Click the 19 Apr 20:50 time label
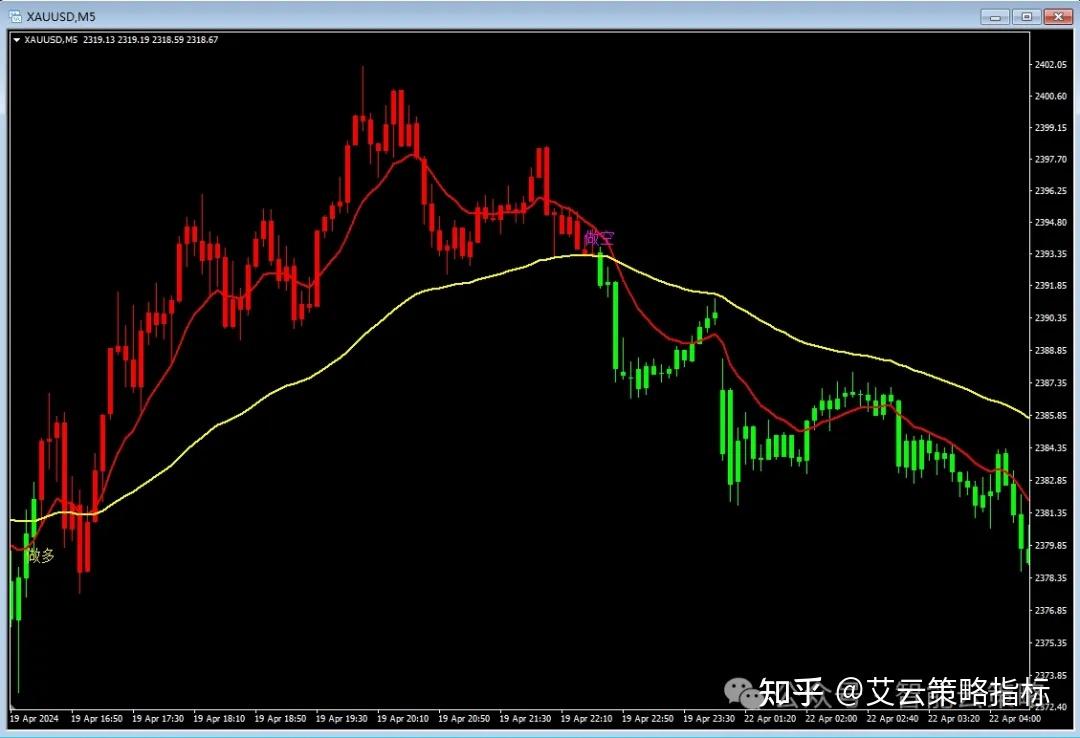The image size is (1080, 738). pyautogui.click(x=464, y=719)
